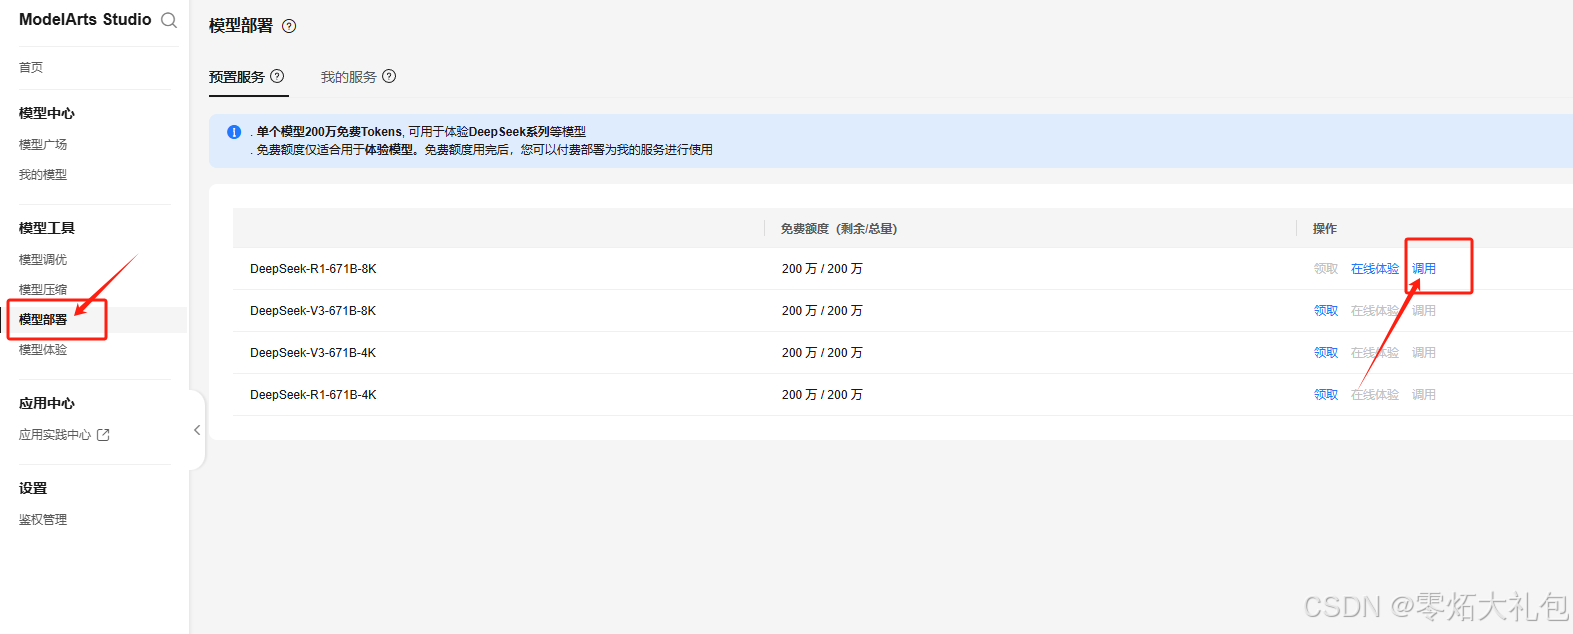Open 我的模型 in the sidebar
Screen dimensions: 1573x634
pyautogui.click(x=43, y=174)
